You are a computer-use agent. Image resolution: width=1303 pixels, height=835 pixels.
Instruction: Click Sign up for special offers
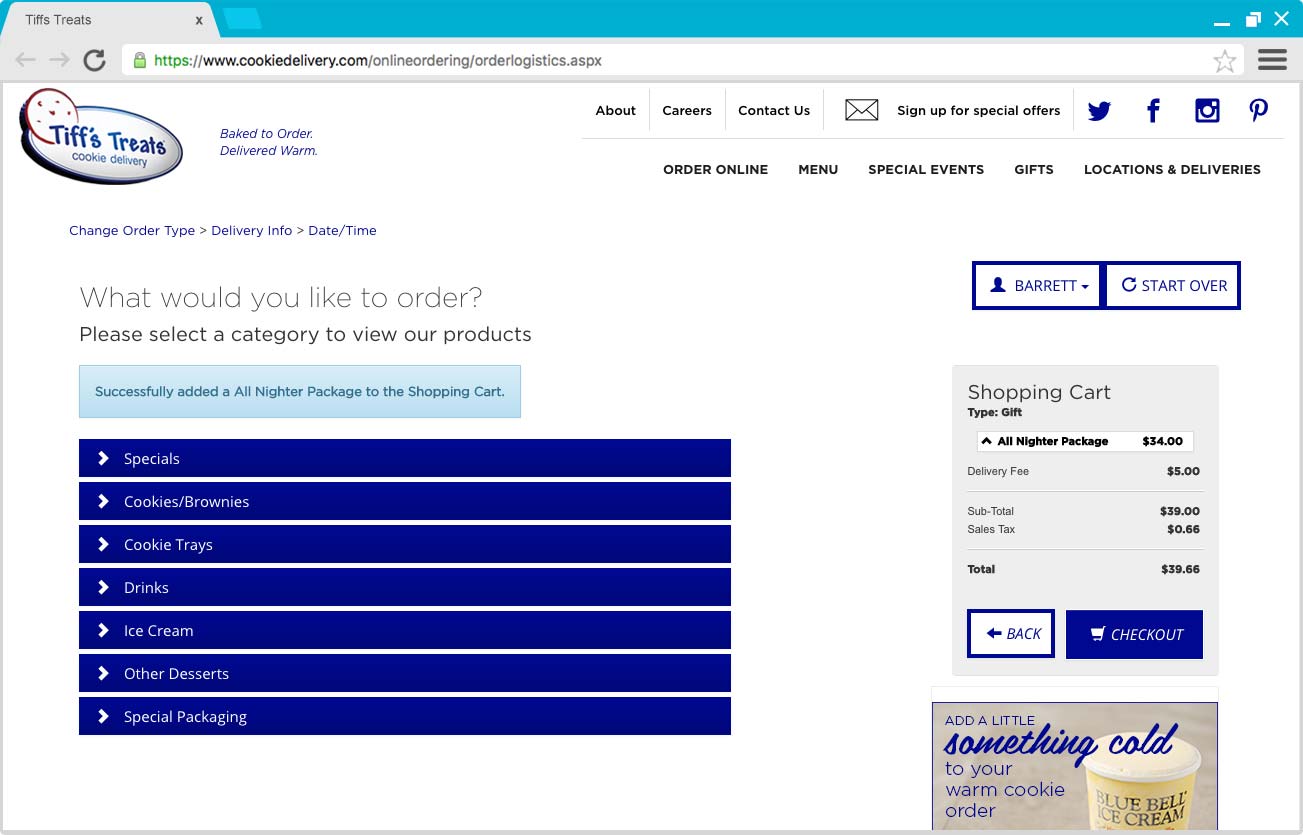[979, 111]
